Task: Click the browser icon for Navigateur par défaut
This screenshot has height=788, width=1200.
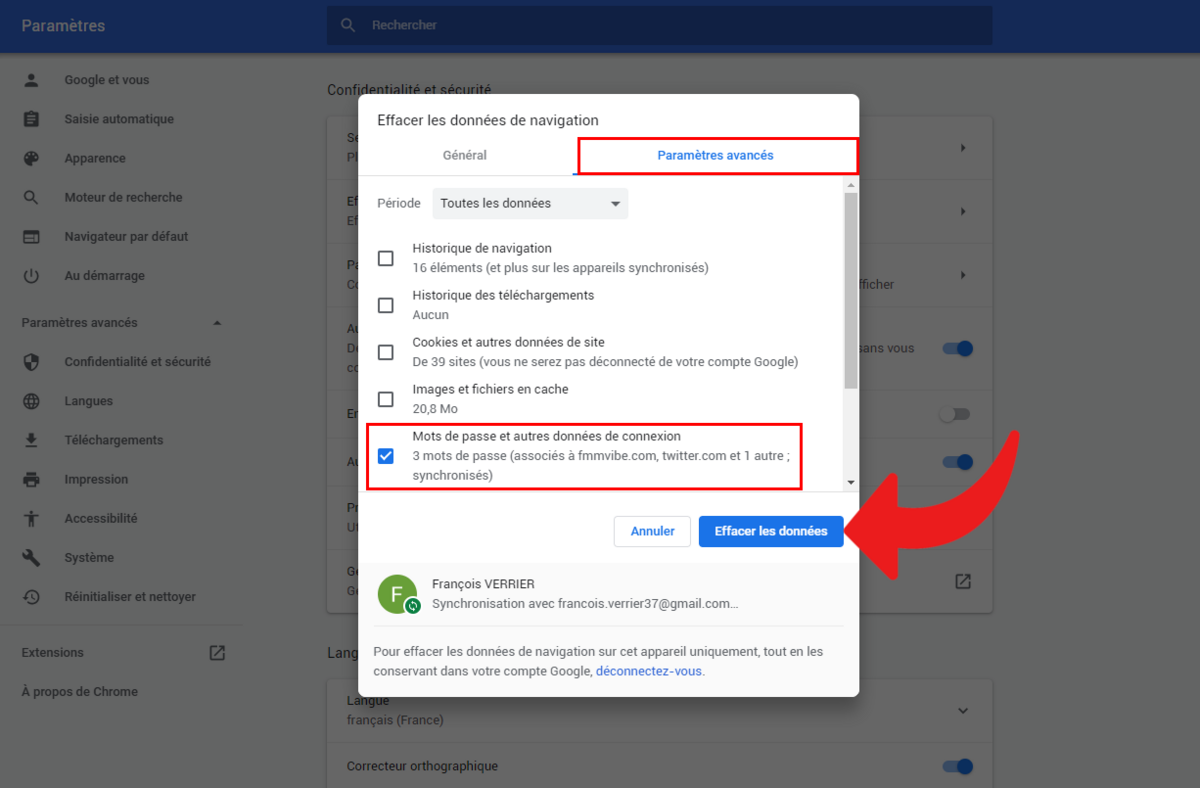Action: [32, 237]
